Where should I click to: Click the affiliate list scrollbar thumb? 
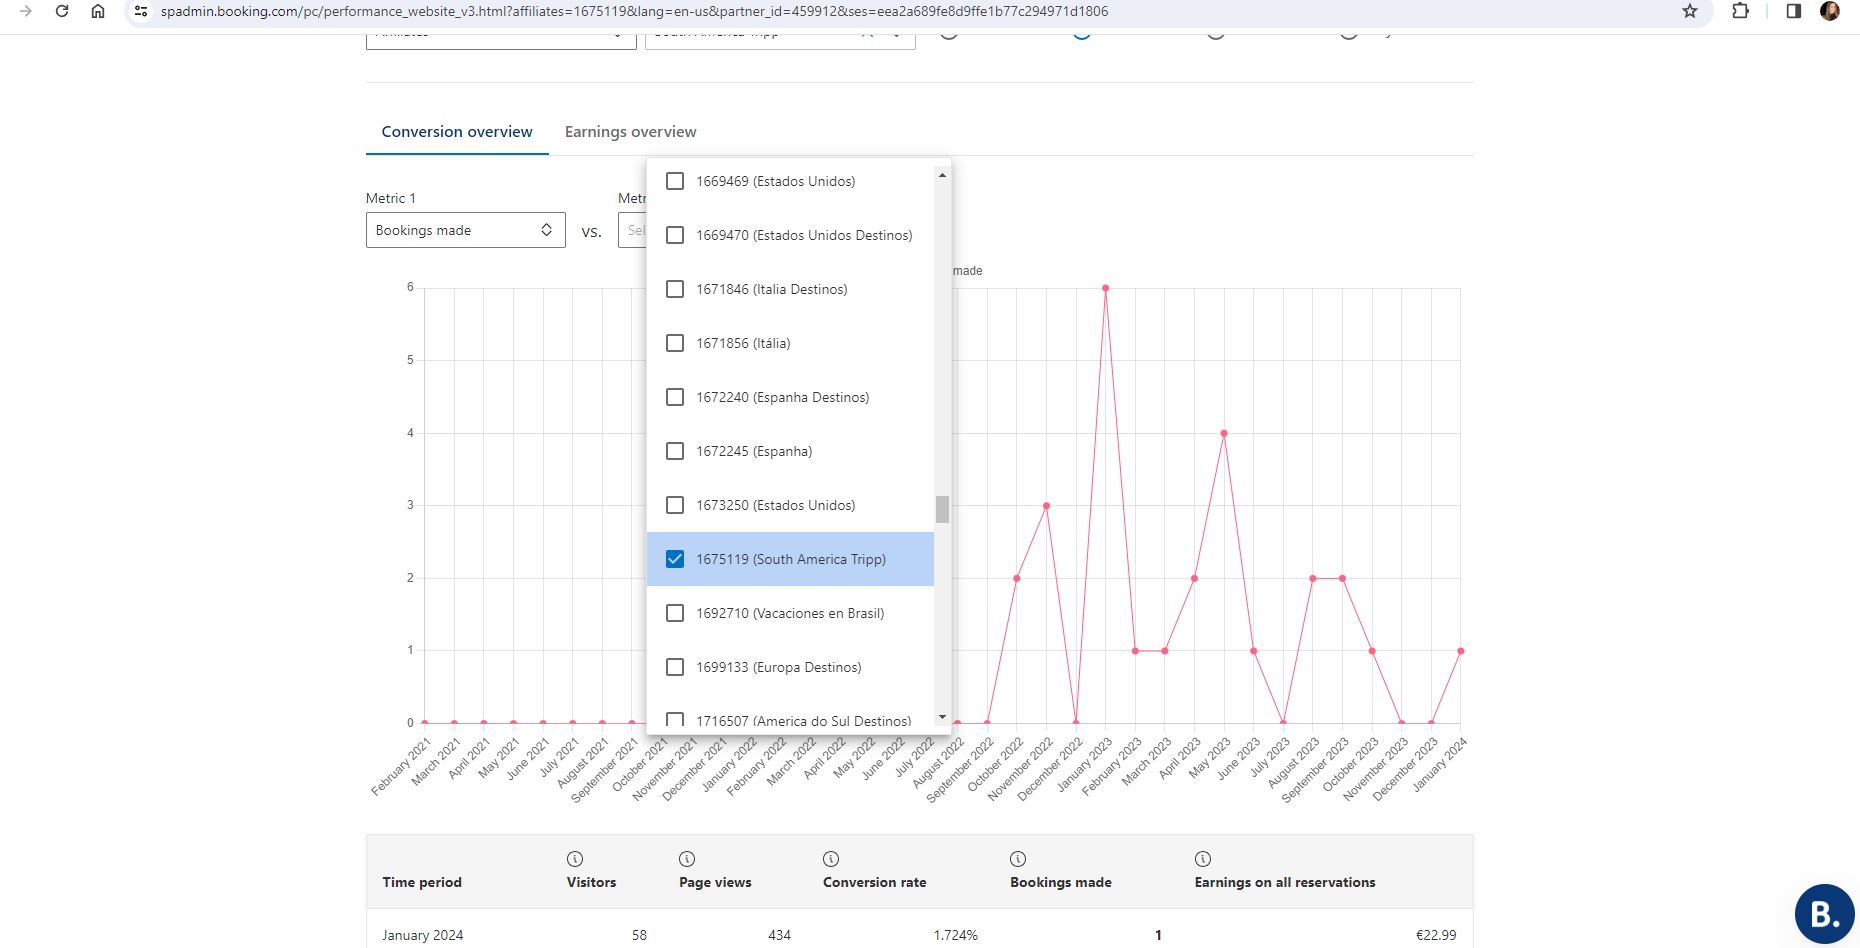tap(942, 509)
